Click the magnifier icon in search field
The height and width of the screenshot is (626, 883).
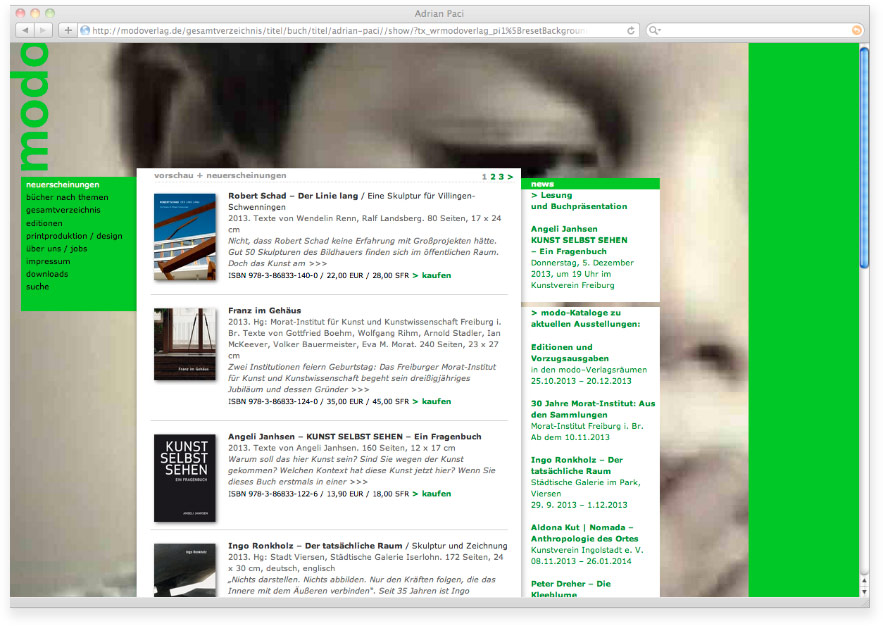tap(655, 31)
